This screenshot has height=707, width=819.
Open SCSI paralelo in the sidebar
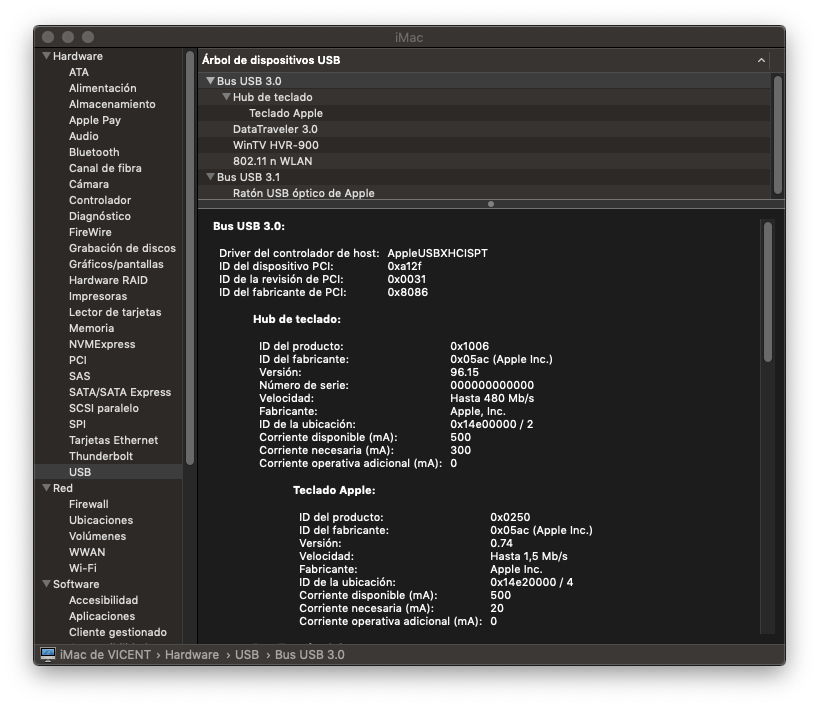point(103,408)
